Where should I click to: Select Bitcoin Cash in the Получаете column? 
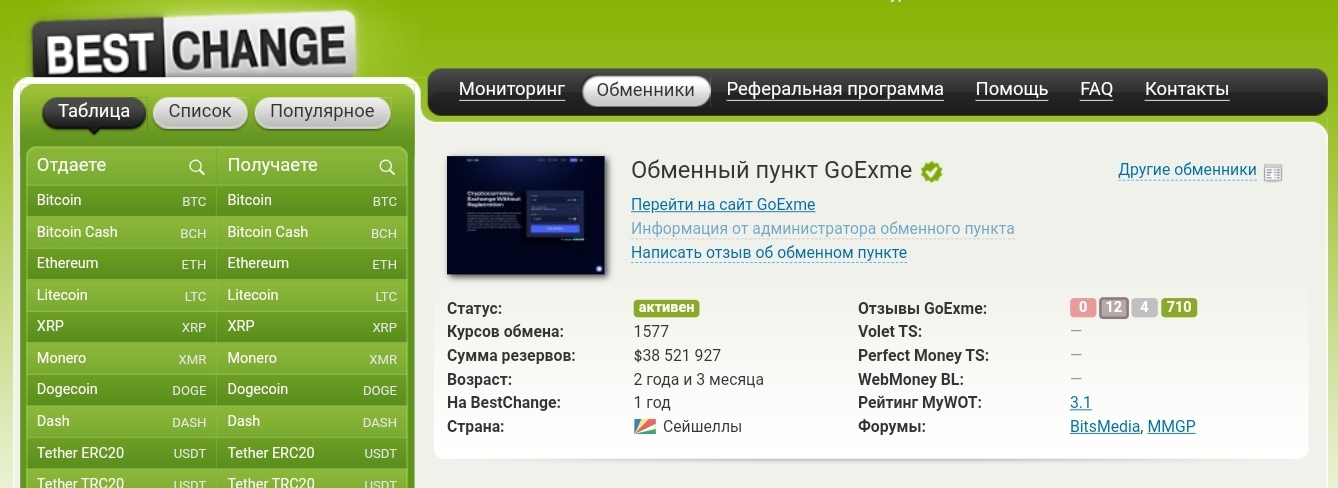point(312,232)
